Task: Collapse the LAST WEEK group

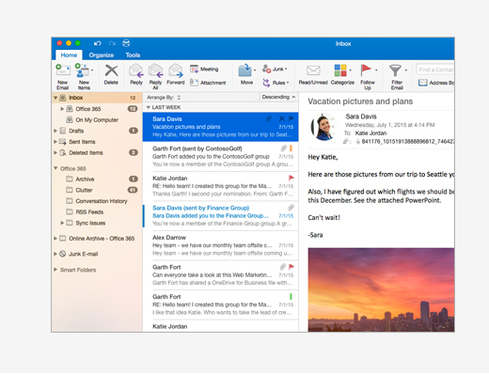Action: coord(148,107)
